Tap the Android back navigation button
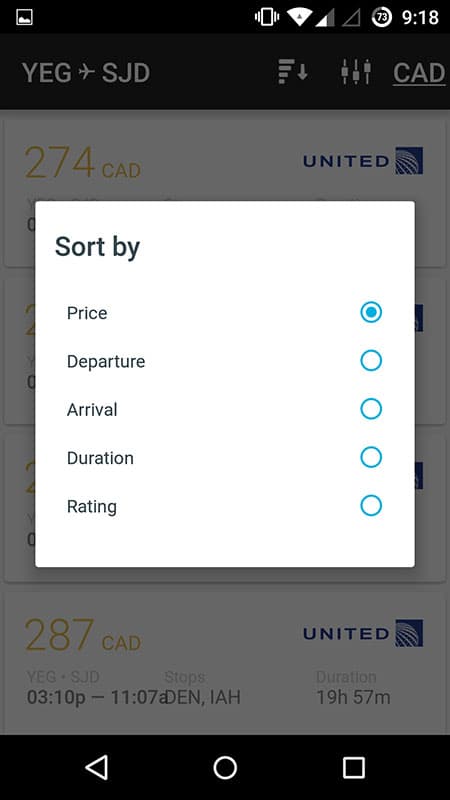450x800 pixels. (96, 767)
